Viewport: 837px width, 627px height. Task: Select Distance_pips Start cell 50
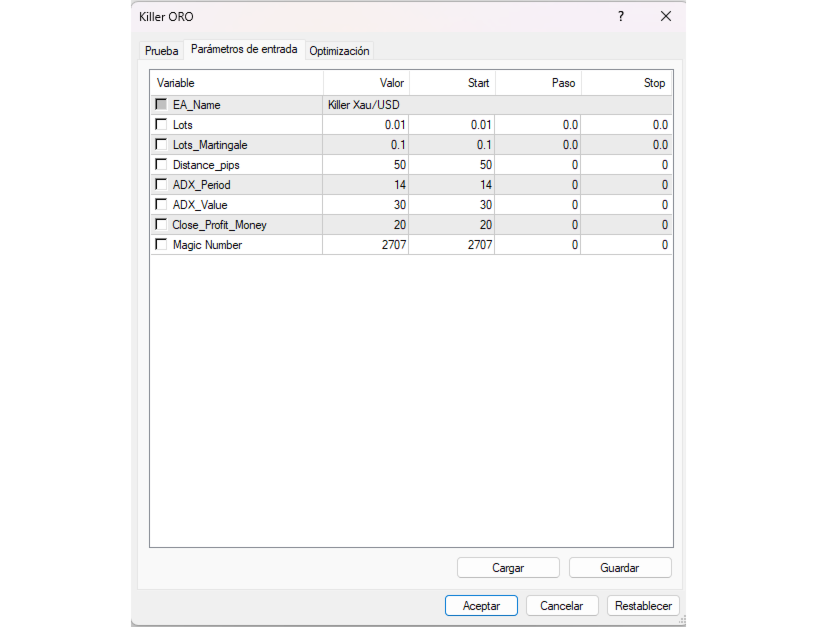pyautogui.click(x=452, y=165)
